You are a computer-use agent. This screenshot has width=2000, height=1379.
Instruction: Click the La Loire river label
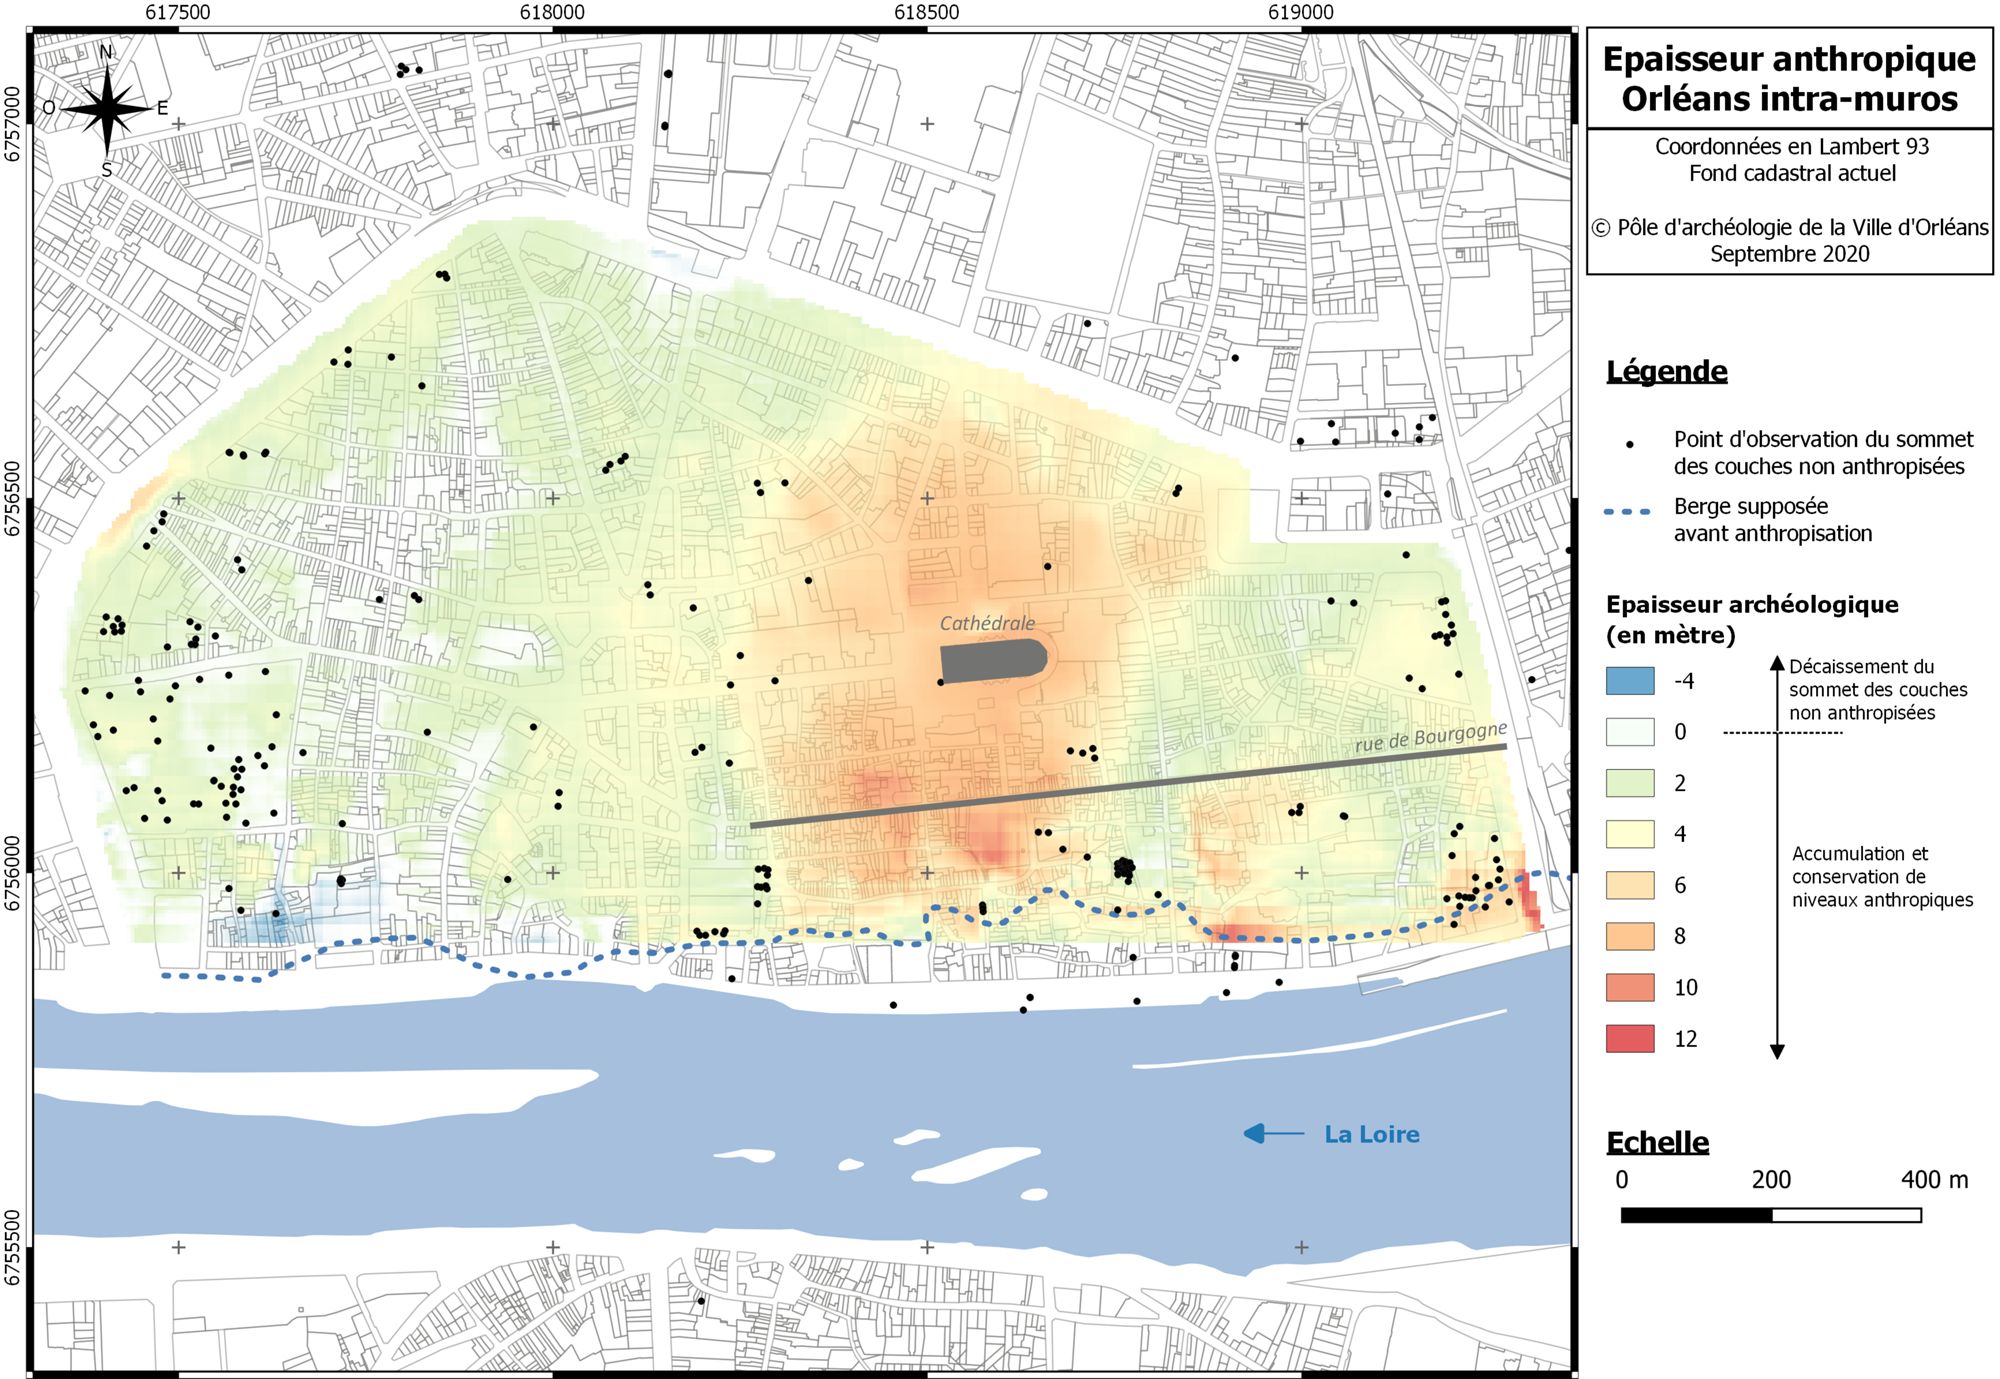[1371, 1134]
